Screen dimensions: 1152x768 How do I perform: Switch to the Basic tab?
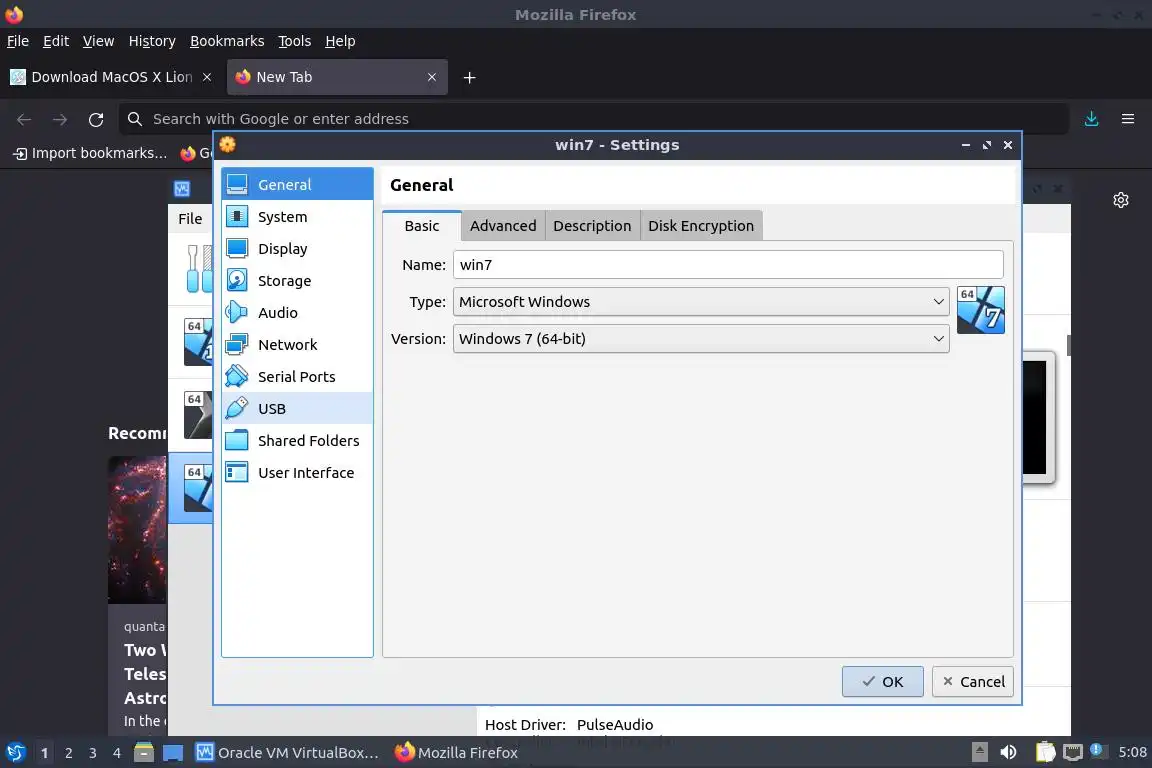click(422, 226)
